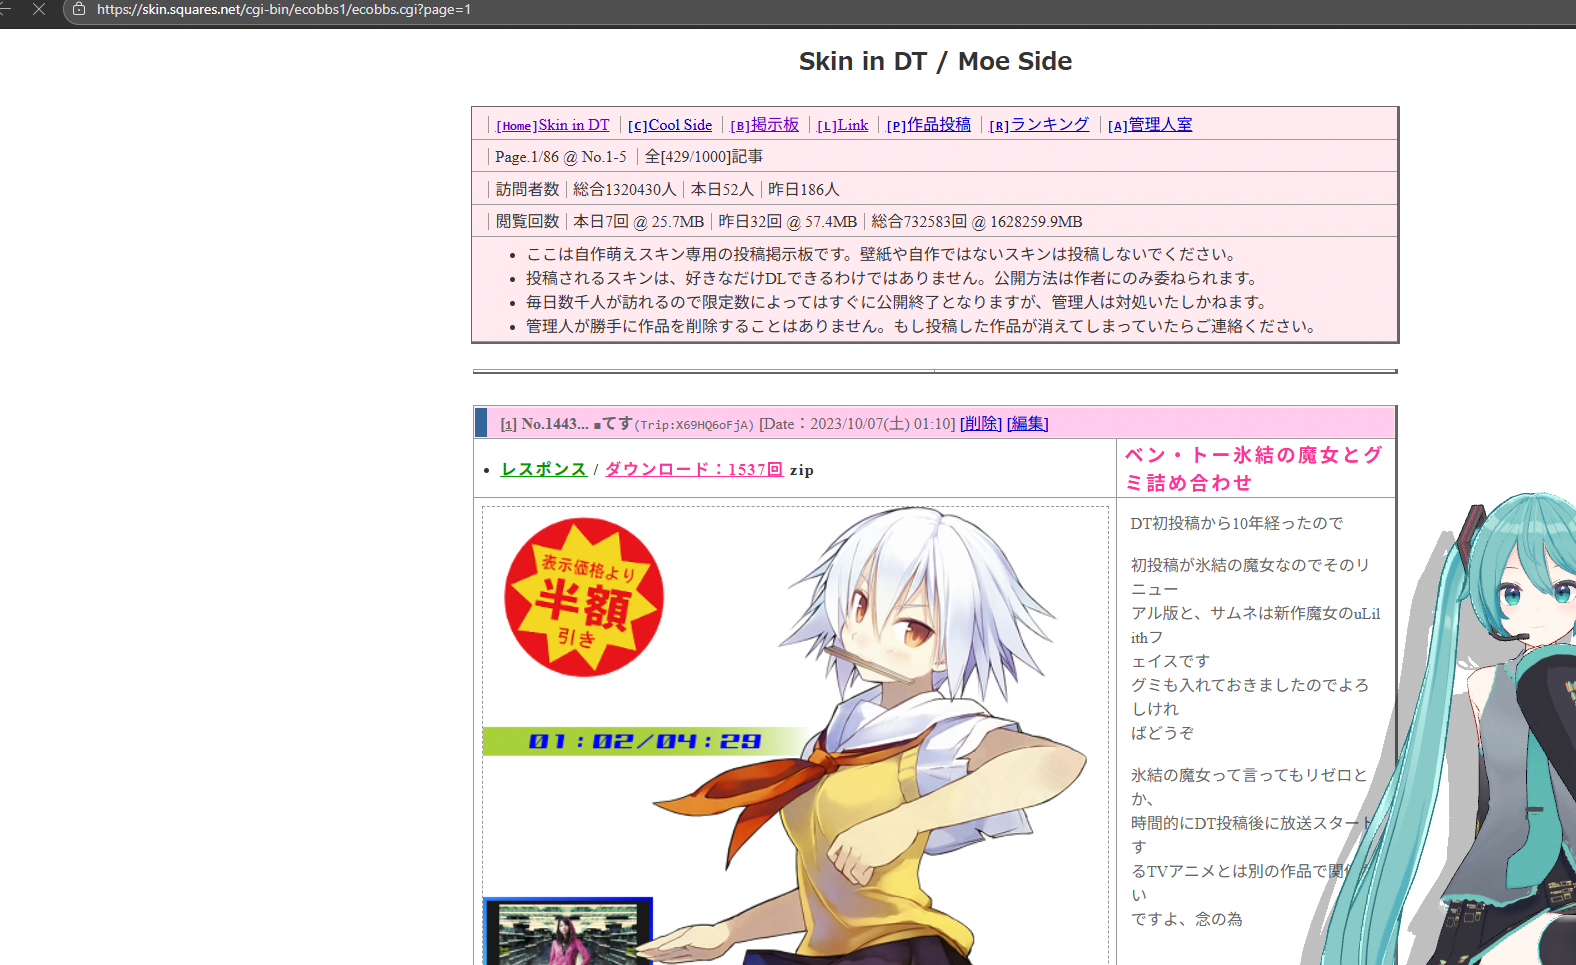Click the [1] post number link
Viewport: 1576px width, 965px height.
509,424
